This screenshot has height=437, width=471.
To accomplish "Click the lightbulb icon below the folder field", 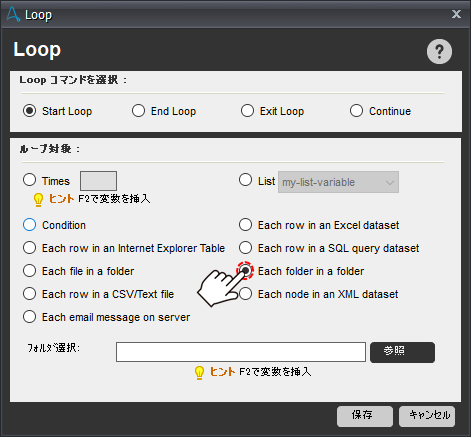I will [x=199, y=373].
